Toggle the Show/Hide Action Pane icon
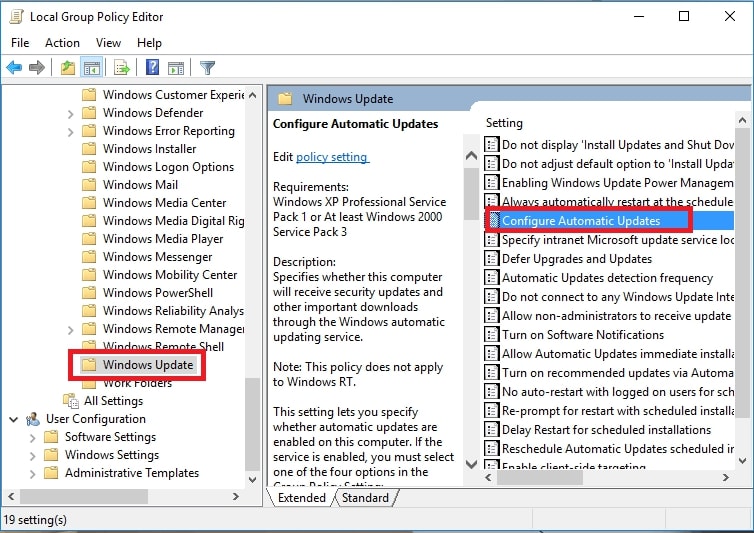Image resolution: width=754 pixels, height=533 pixels. (176, 68)
